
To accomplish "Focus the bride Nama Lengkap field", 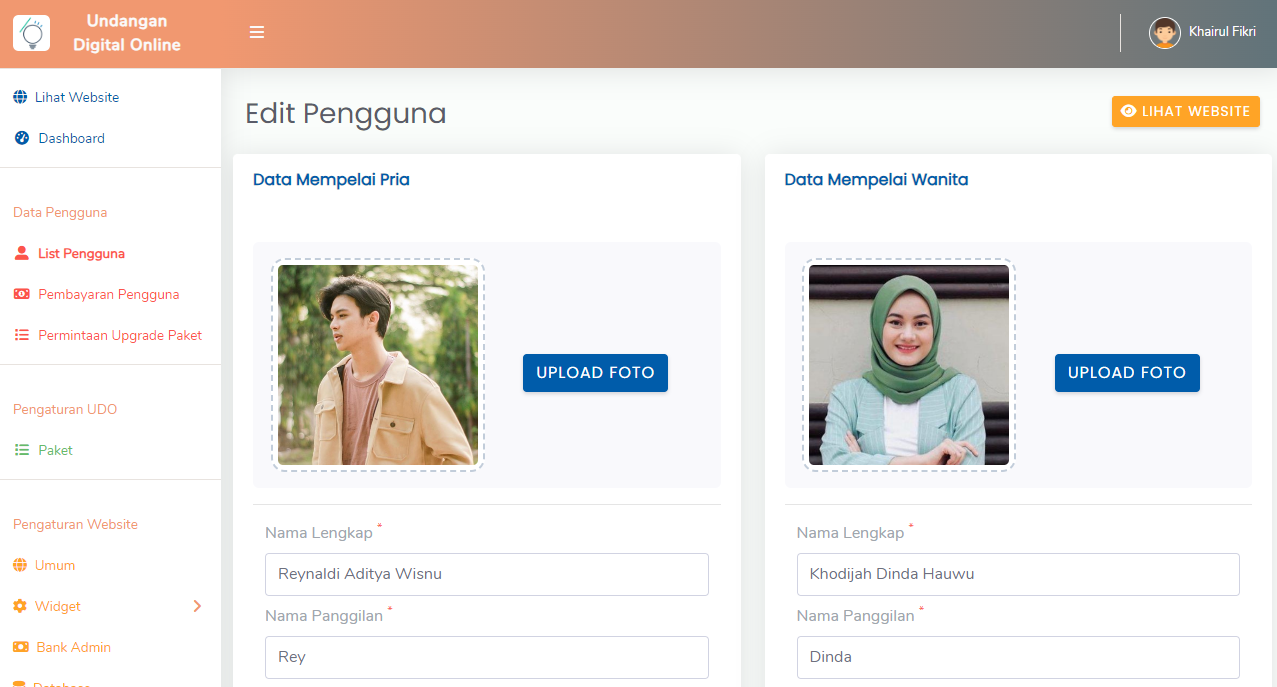I will coord(1018,574).
